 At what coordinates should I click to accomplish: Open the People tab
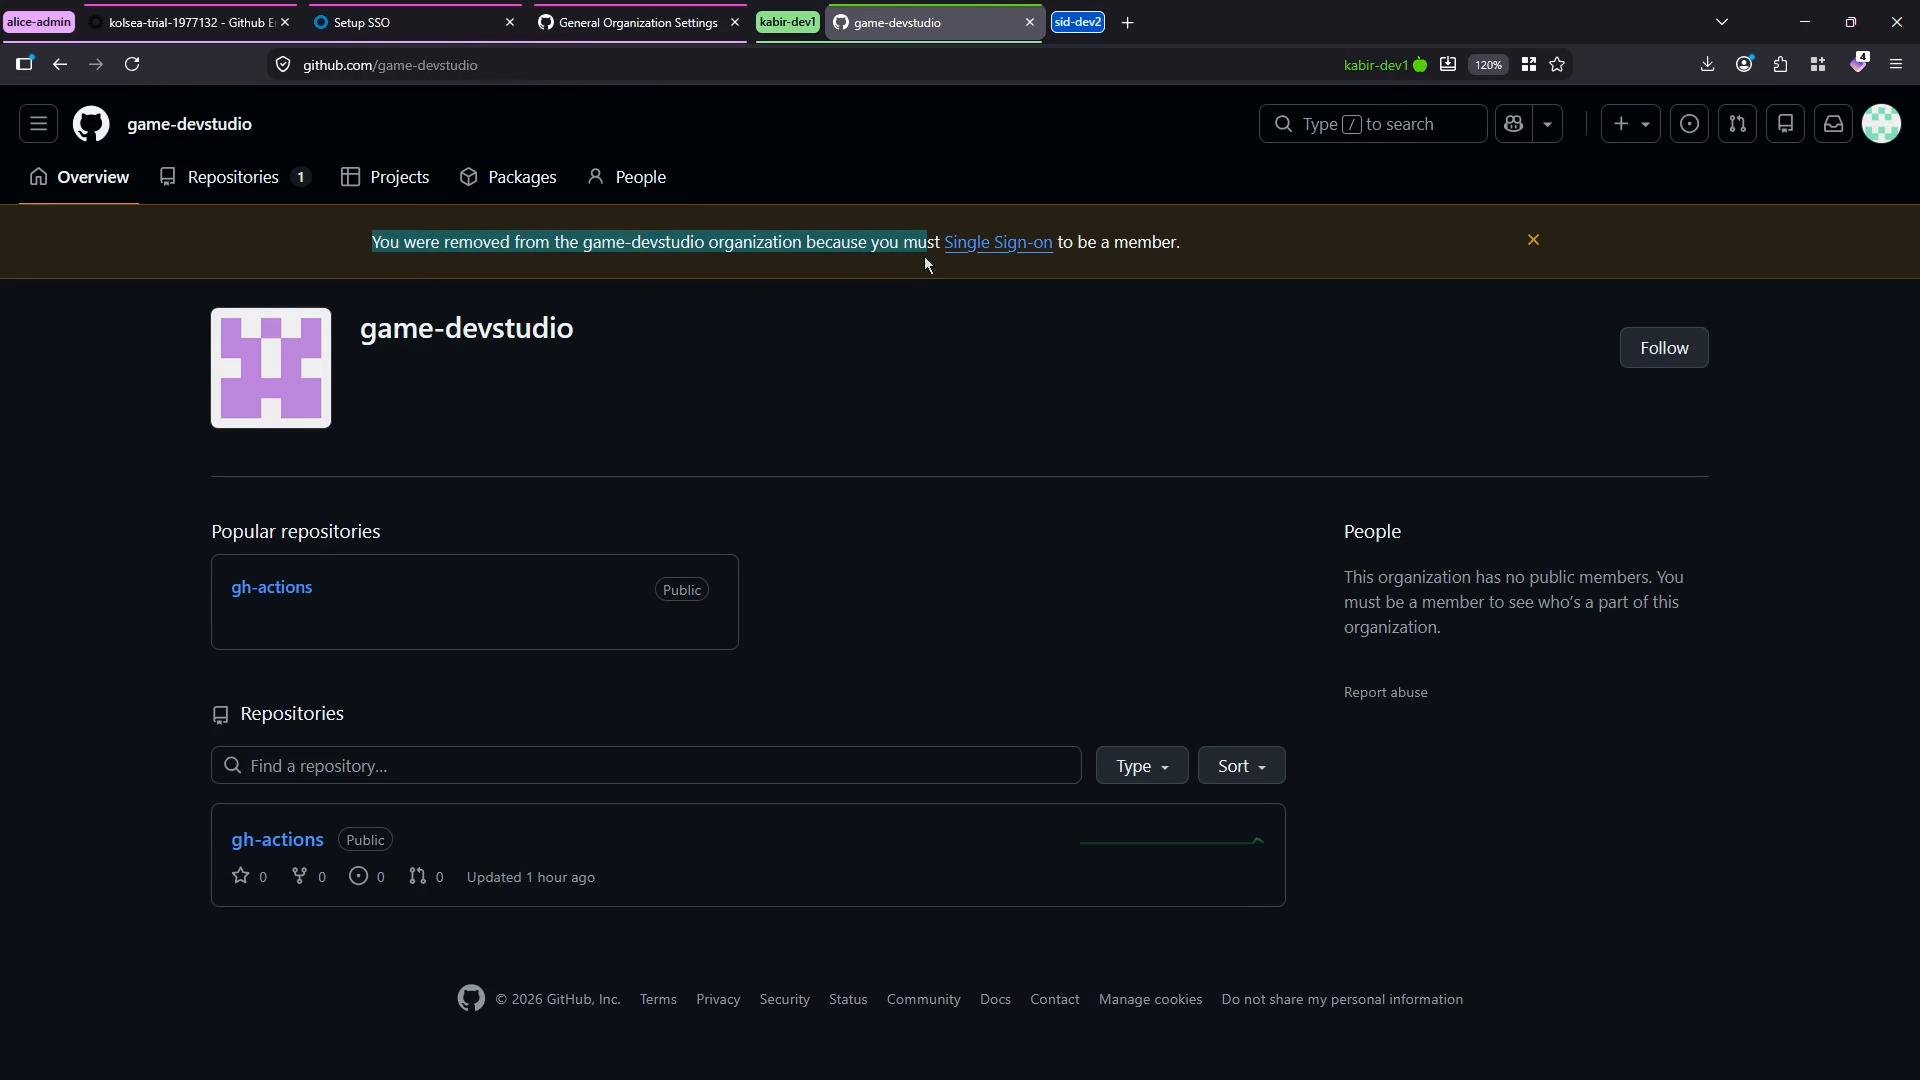pos(627,177)
